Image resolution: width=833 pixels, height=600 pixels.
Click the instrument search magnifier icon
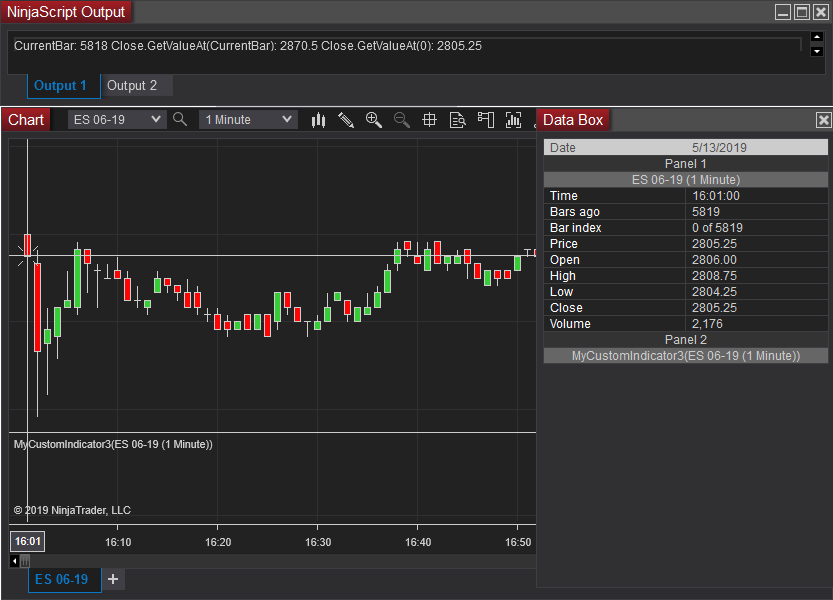[x=180, y=120]
